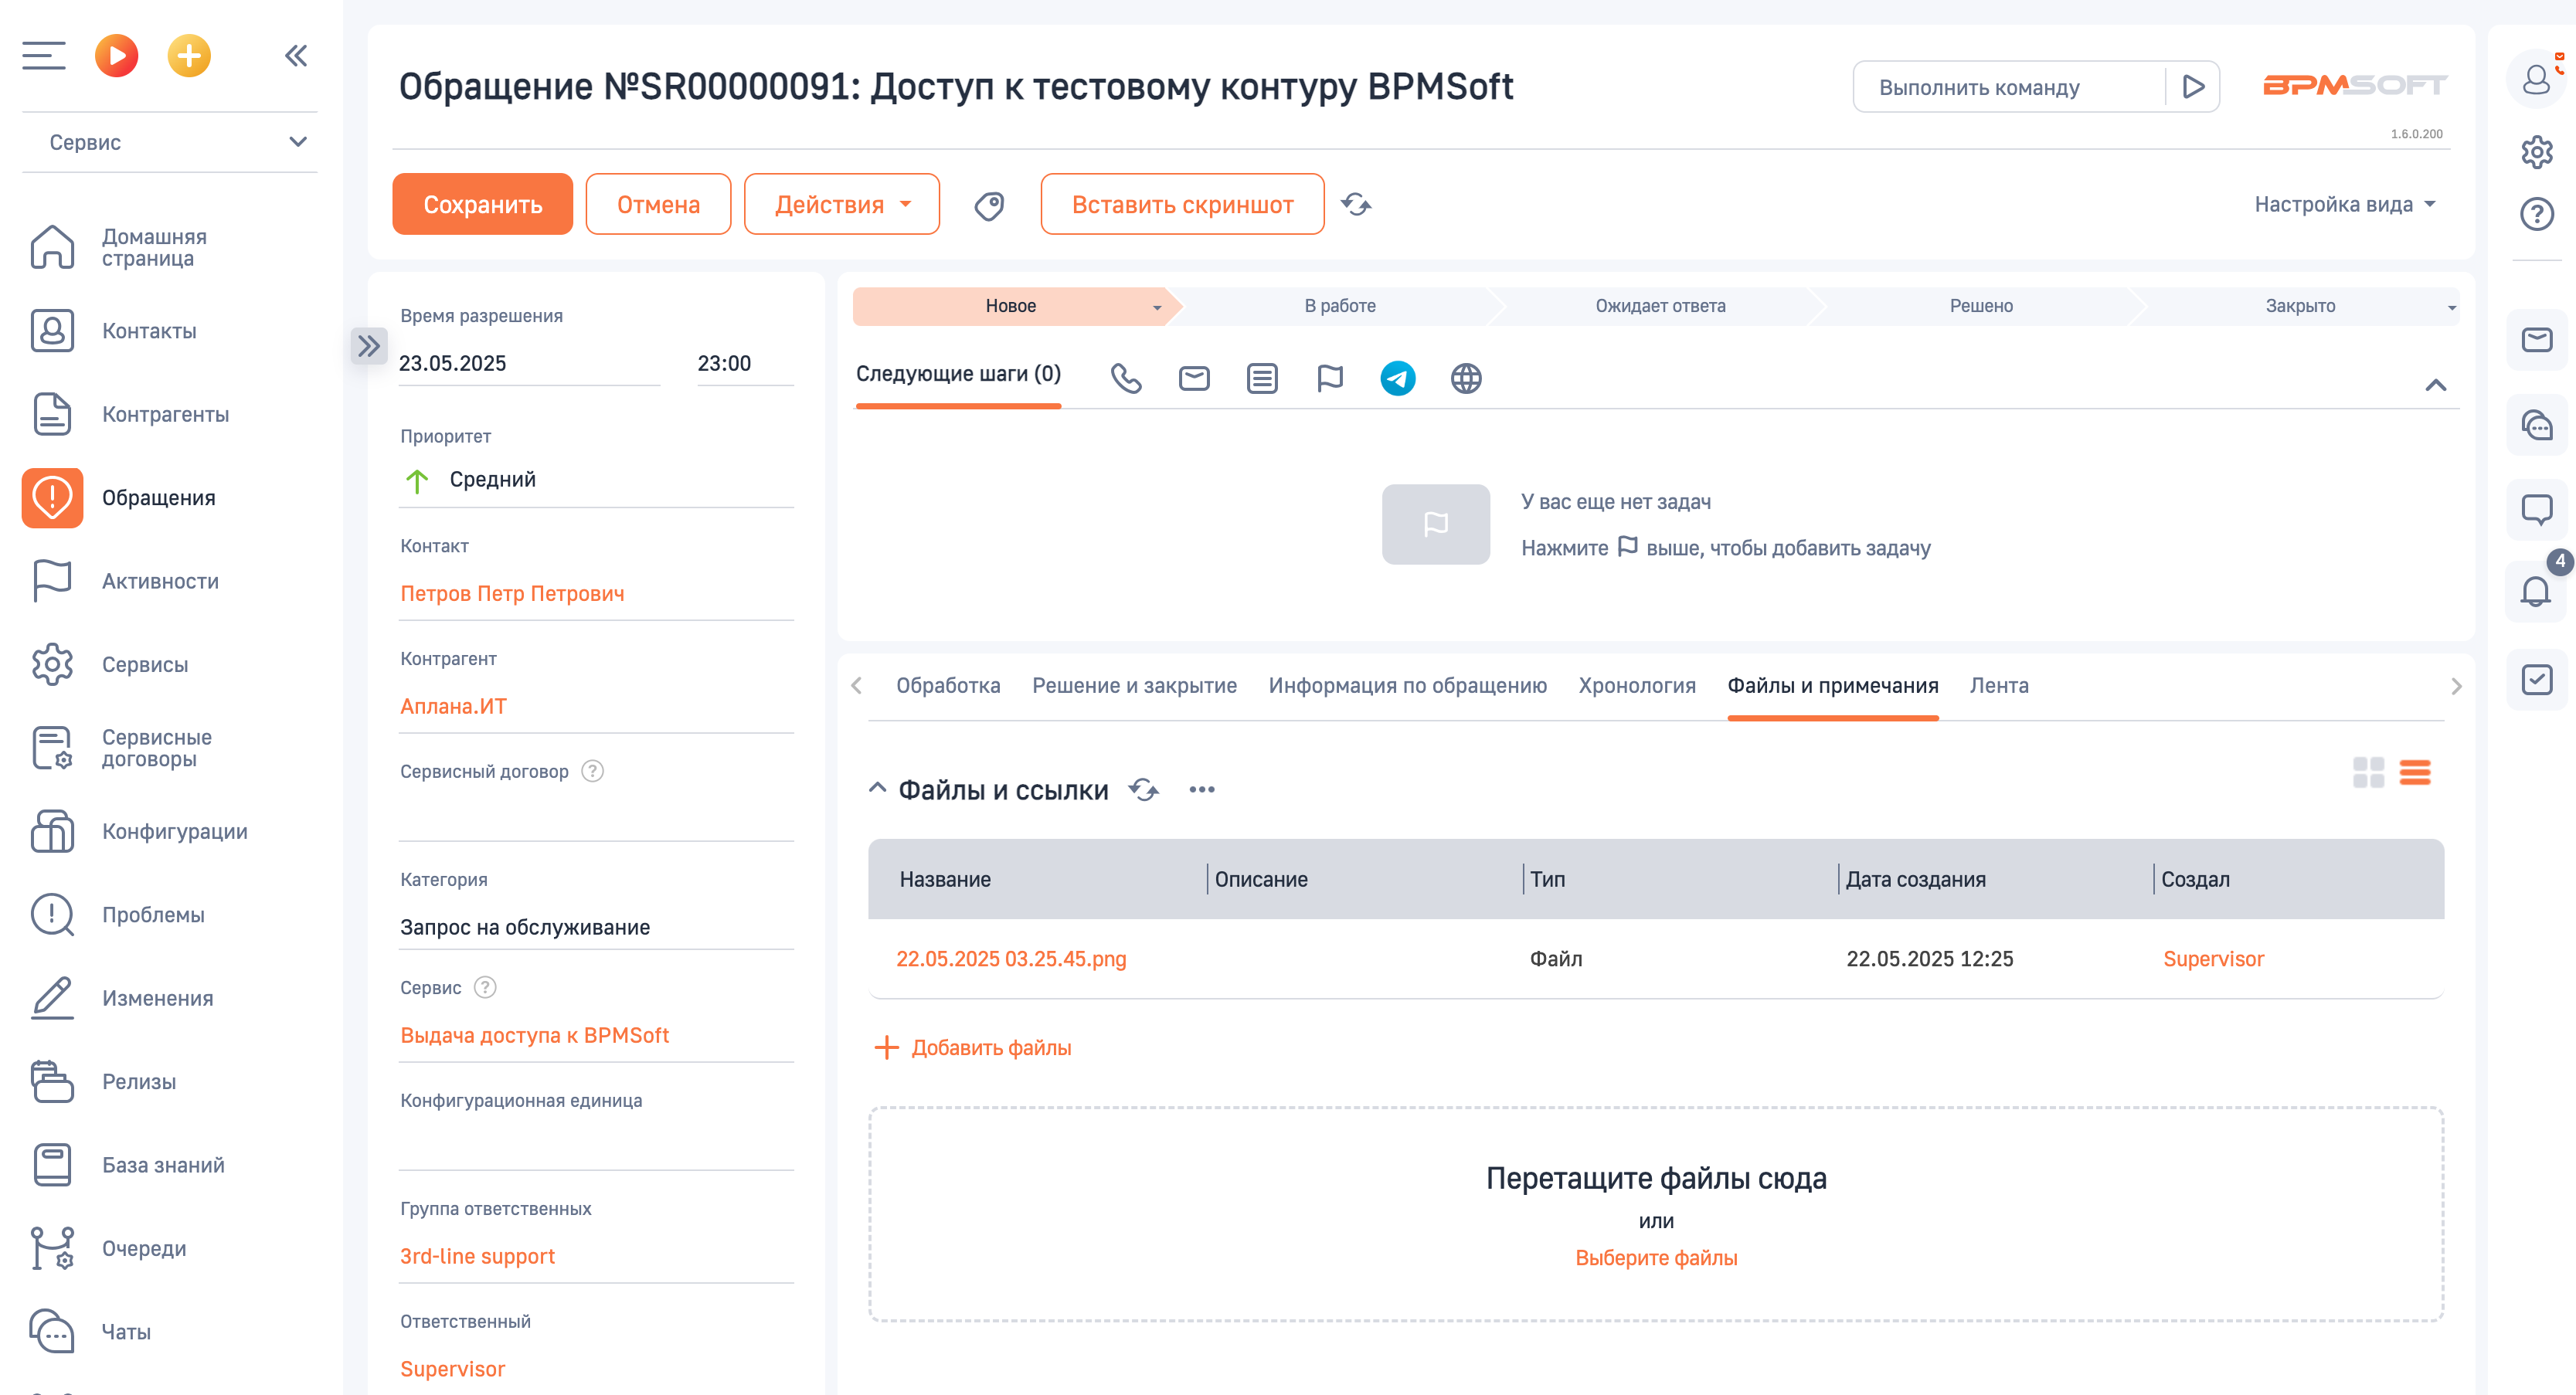Open the tasks checkbox panel icon on right
The height and width of the screenshot is (1395, 2576).
(2536, 680)
